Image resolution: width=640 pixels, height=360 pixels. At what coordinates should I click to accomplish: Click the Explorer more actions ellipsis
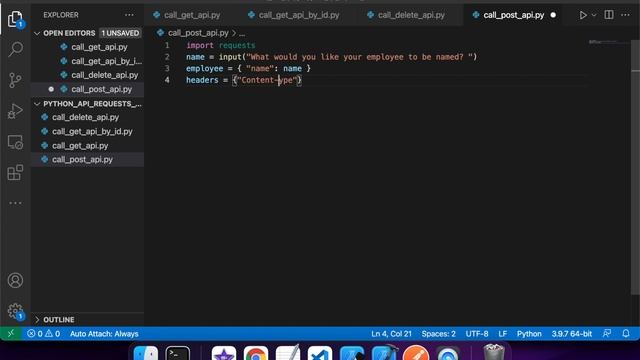pyautogui.click(x=129, y=15)
